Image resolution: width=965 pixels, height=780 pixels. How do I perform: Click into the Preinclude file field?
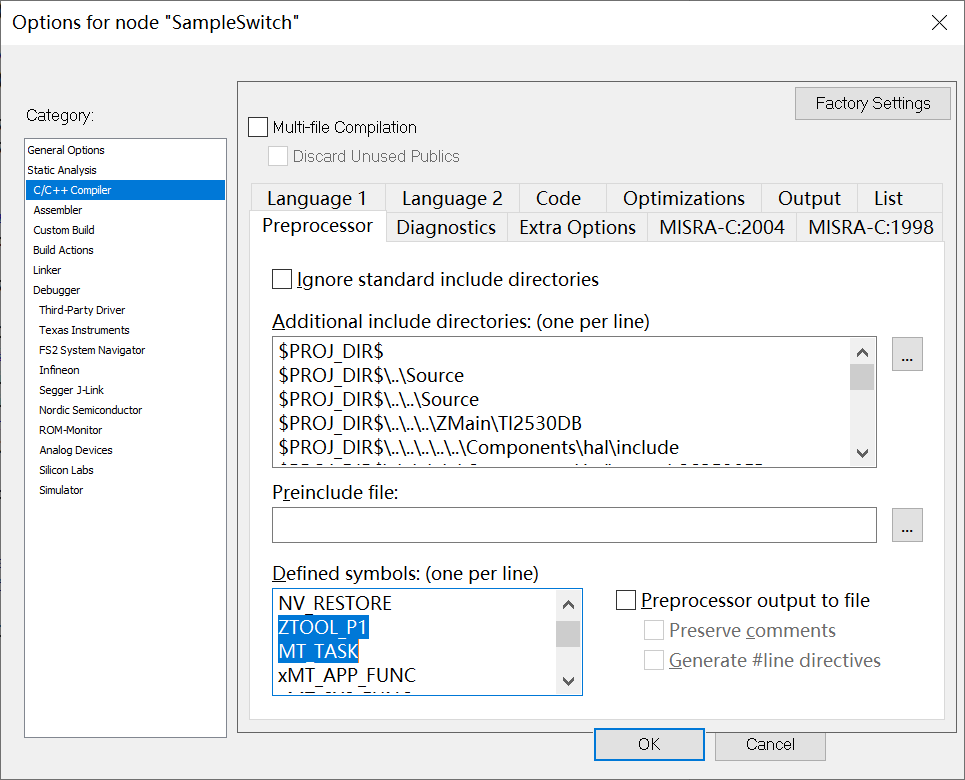pyautogui.click(x=574, y=525)
